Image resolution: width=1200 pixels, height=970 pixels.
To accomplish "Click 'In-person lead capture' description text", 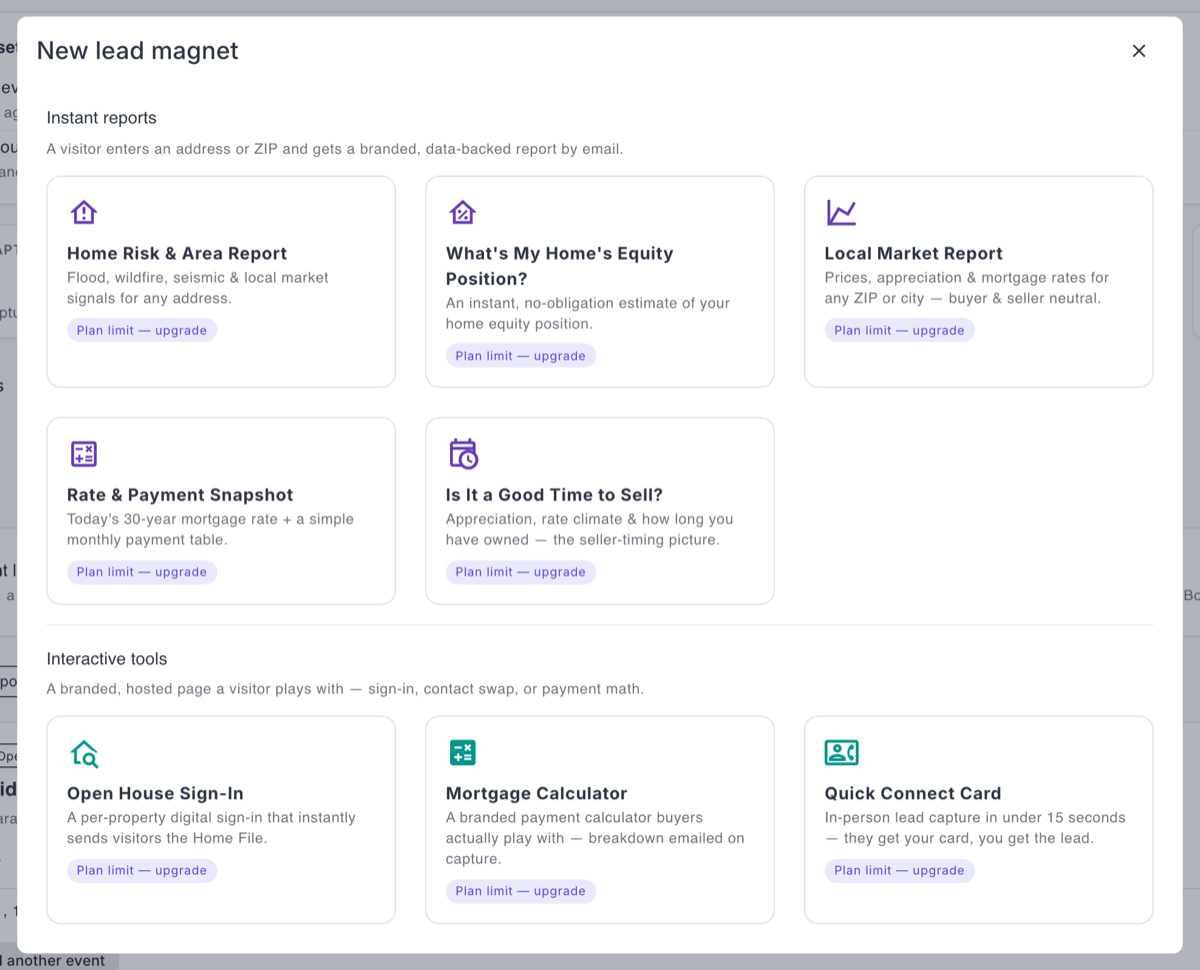I will (x=975, y=828).
